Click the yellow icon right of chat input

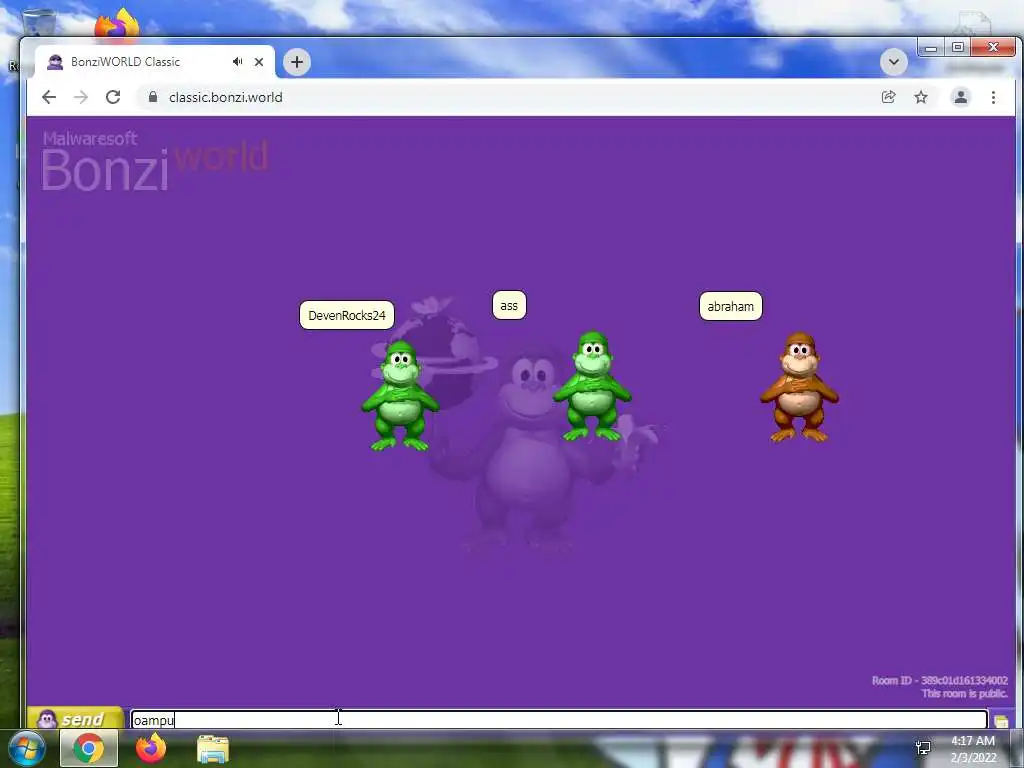pos(1001,720)
